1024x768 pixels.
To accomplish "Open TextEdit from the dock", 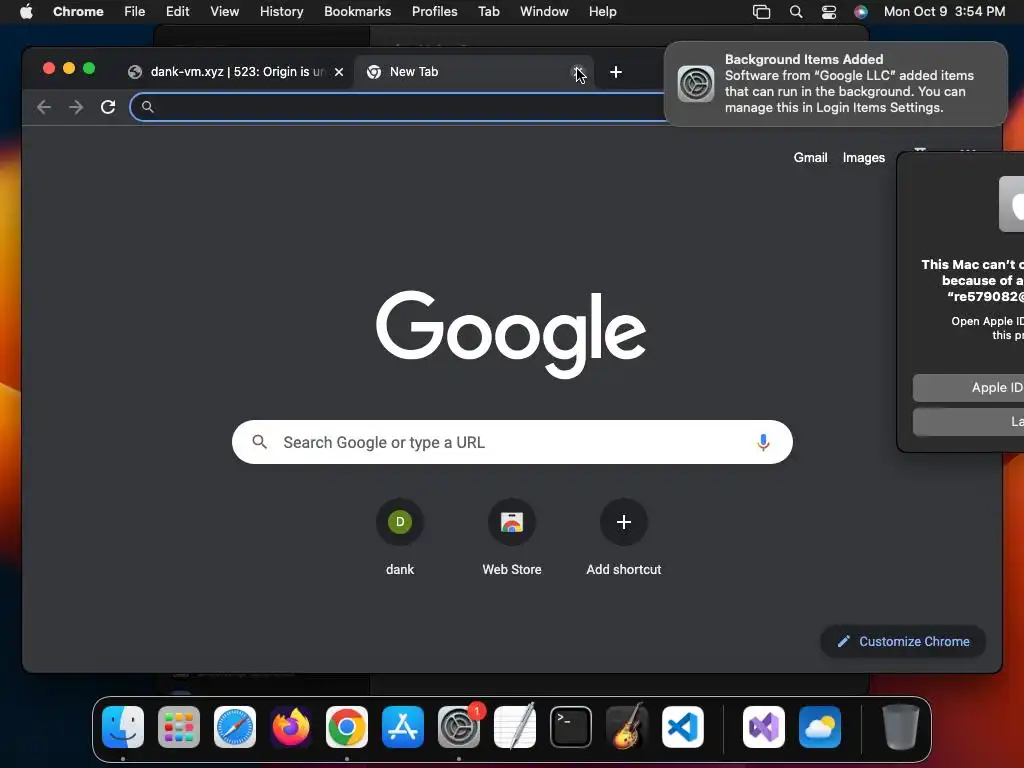I will click(515, 727).
